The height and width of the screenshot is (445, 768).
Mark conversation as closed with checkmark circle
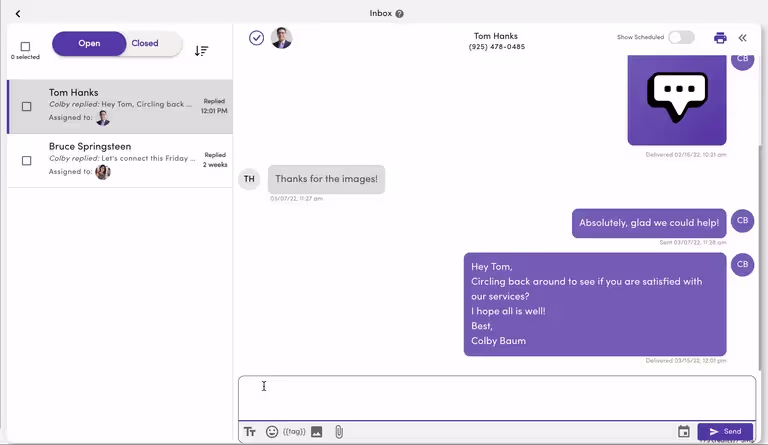(x=257, y=38)
